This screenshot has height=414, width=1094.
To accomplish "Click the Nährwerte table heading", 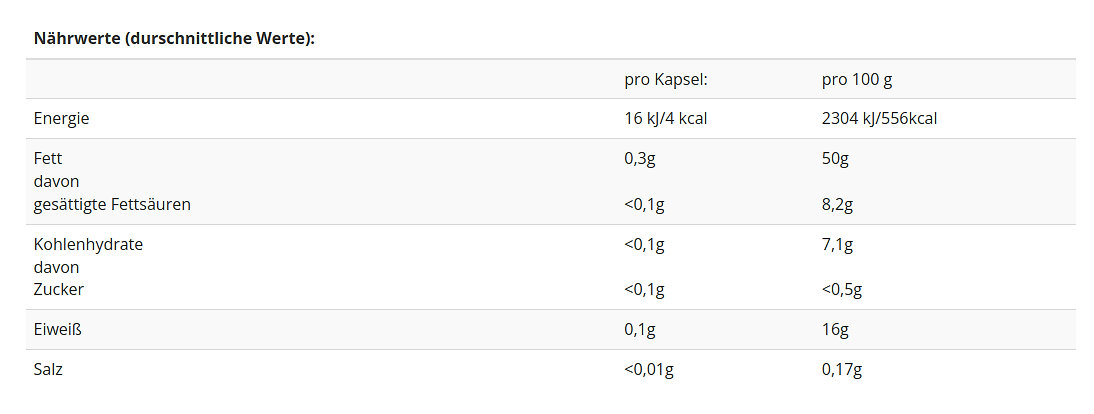I will 174,39.
